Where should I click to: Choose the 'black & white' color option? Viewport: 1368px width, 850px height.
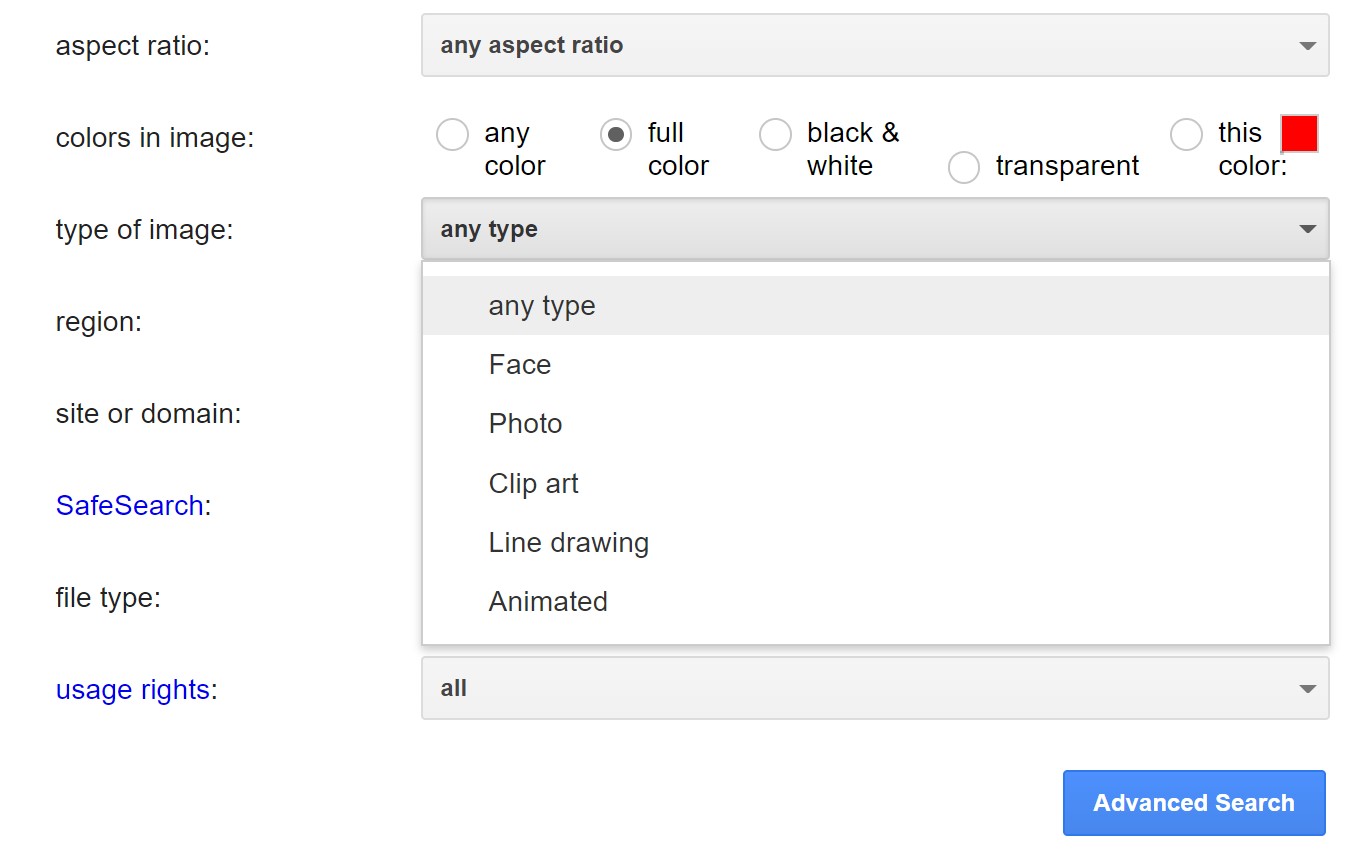[776, 134]
